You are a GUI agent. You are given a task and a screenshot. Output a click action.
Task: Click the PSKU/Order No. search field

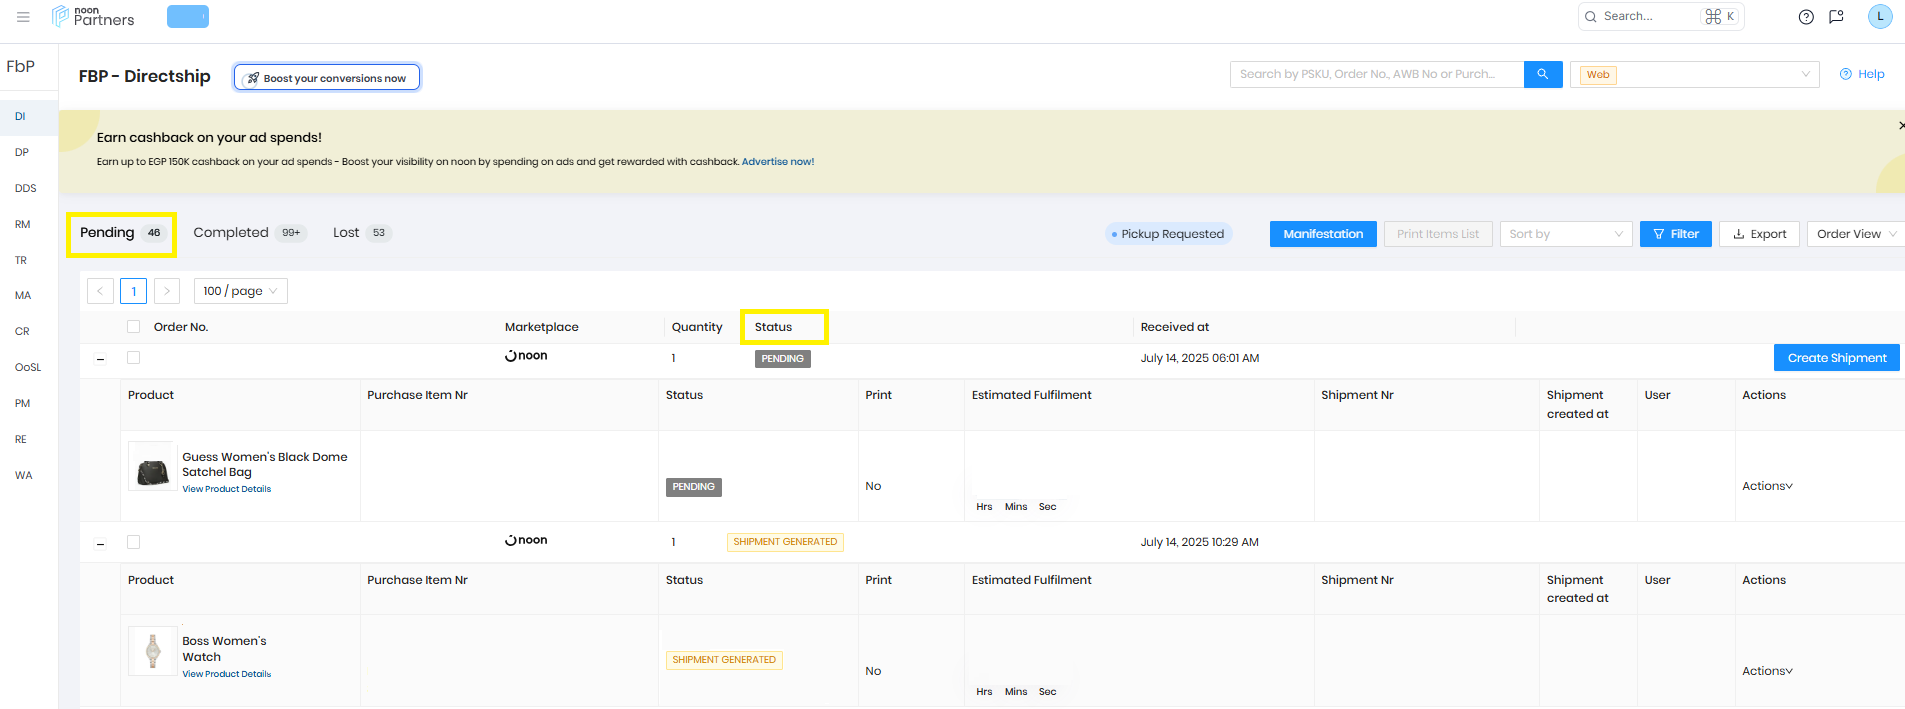tap(1377, 74)
